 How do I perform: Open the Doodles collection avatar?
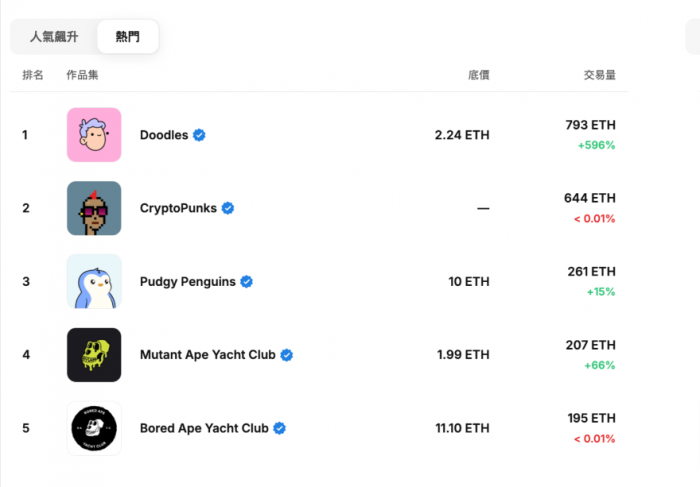pos(94,135)
